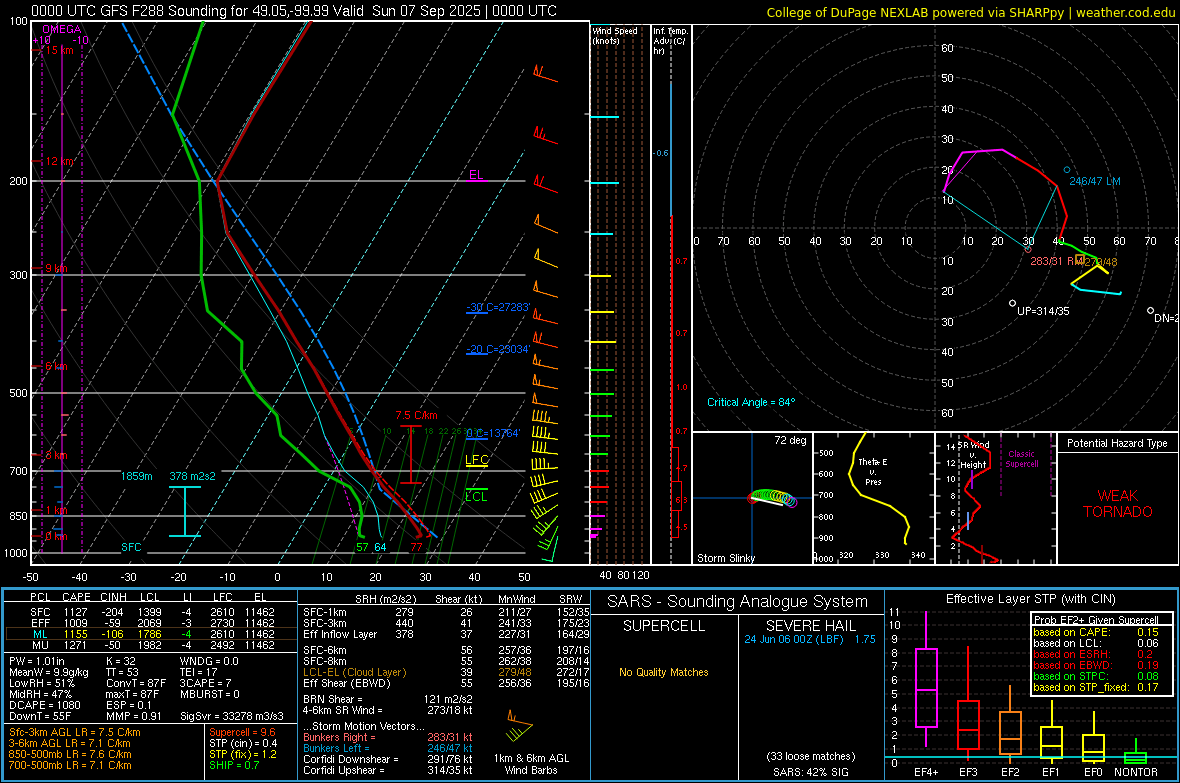Viewport: 1180px width, 783px height.
Task: Click the 'Critical Angle = 84°' text
Action: [751, 402]
